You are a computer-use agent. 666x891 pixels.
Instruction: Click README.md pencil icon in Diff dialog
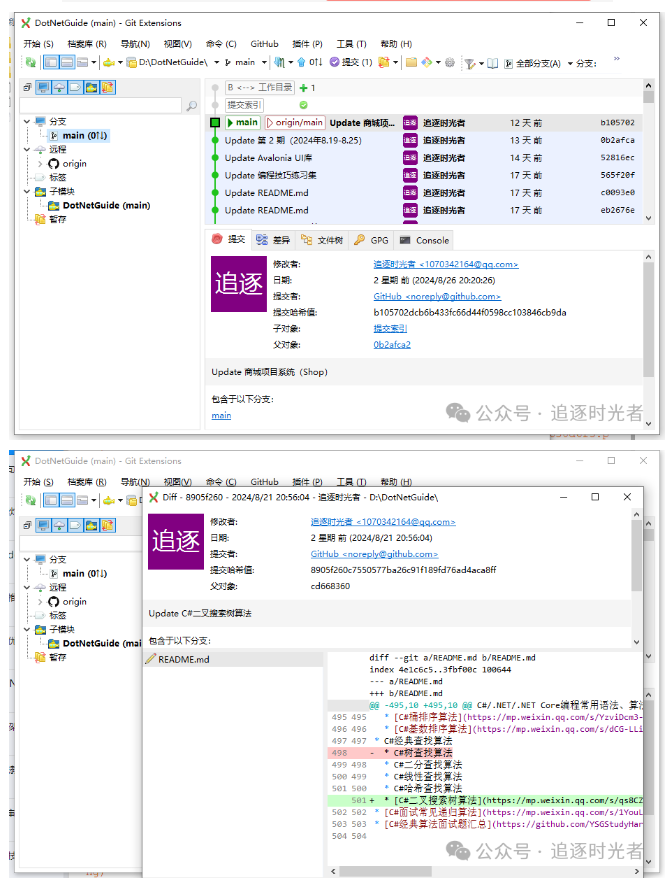pos(151,659)
